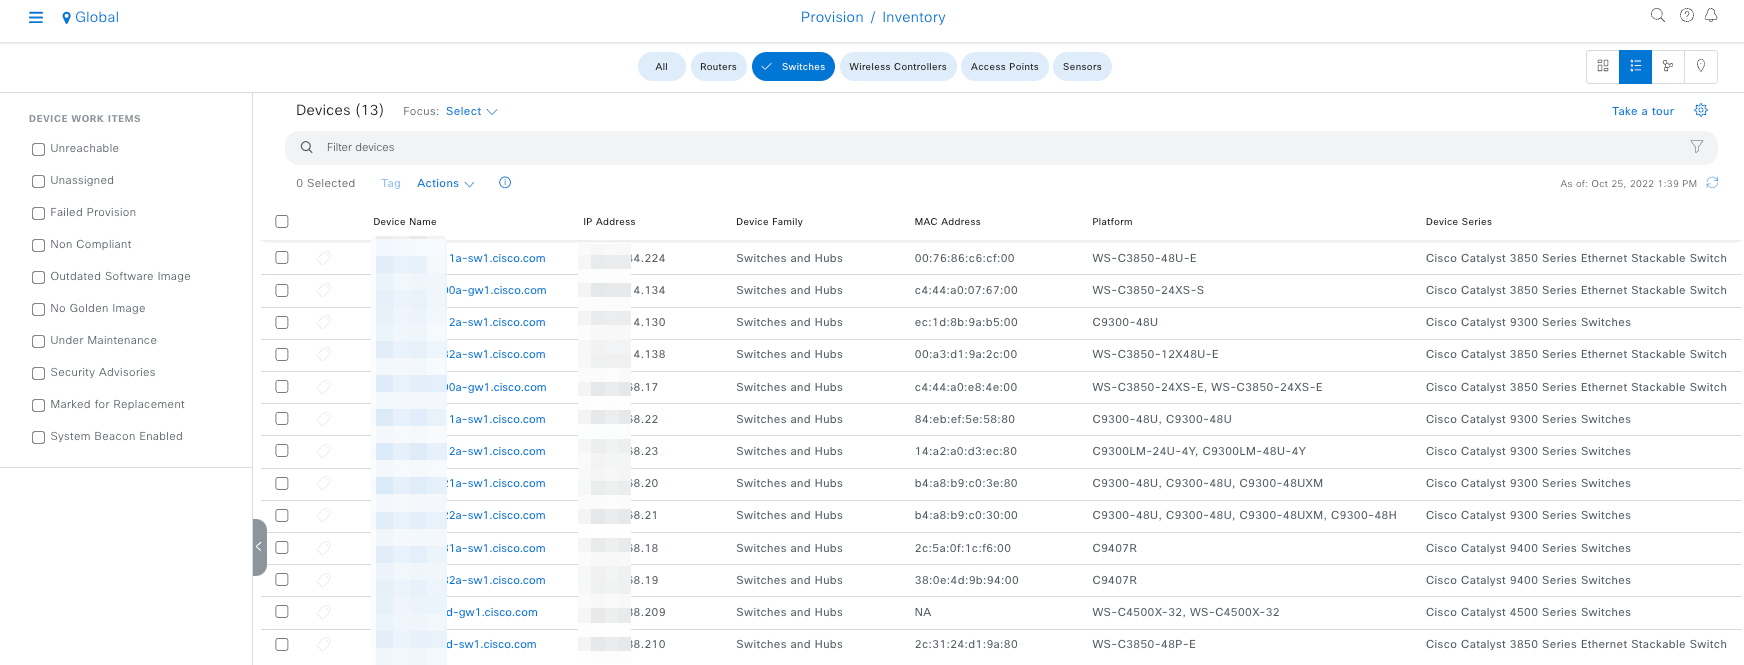Viewport: 1744px width, 665px height.
Task: Open the global search magnifier icon
Action: coord(1658,15)
